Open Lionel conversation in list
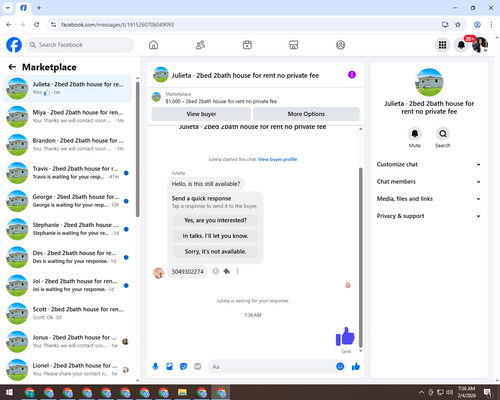 click(67, 370)
